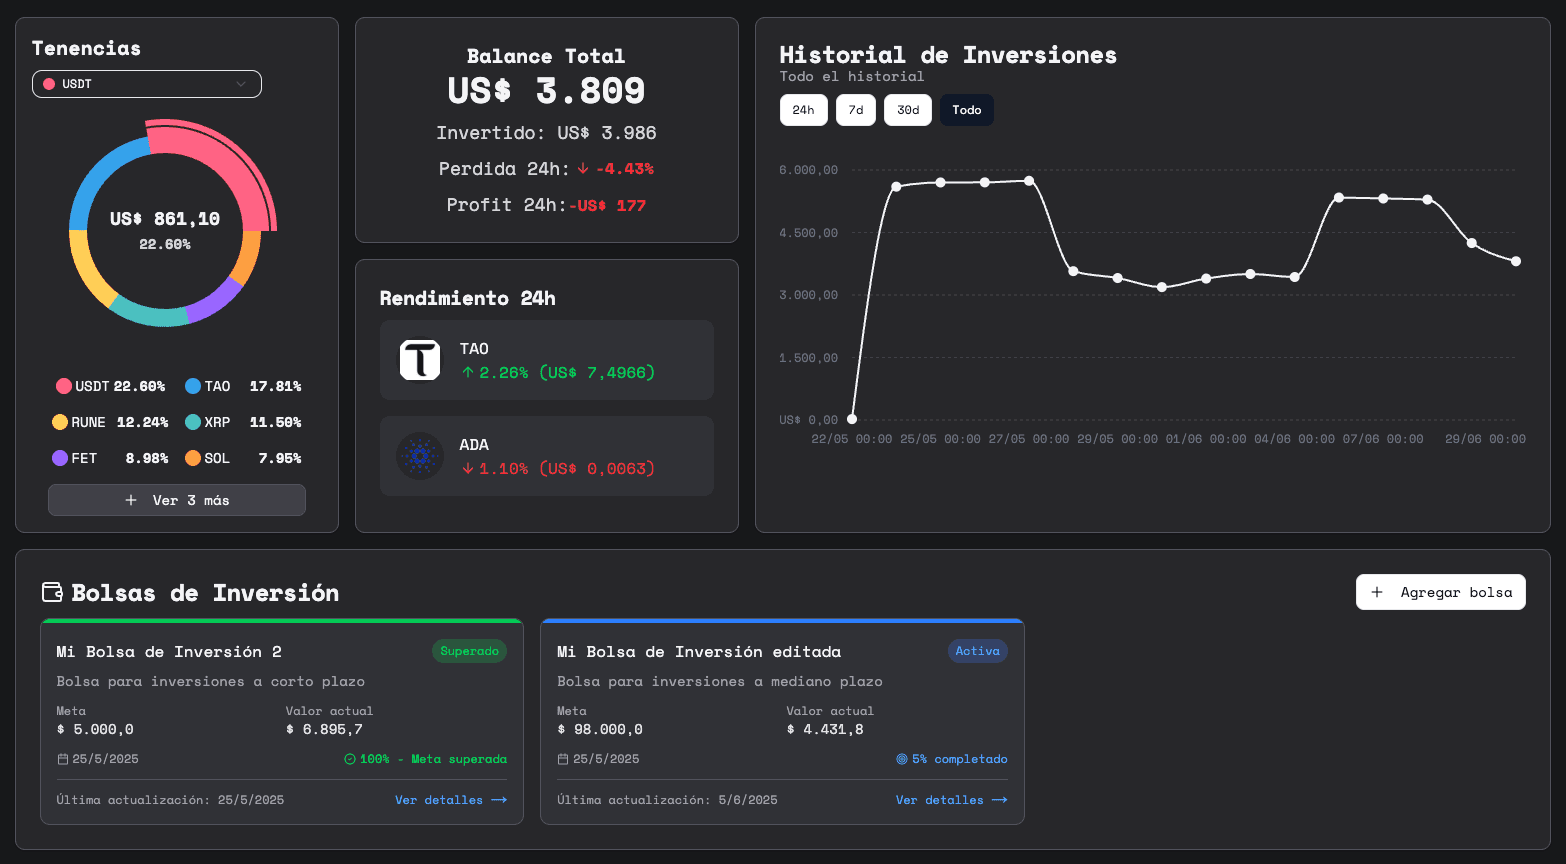Click the dropdown chevron in Tenencias selector
This screenshot has height=864, width=1566.
241,84
